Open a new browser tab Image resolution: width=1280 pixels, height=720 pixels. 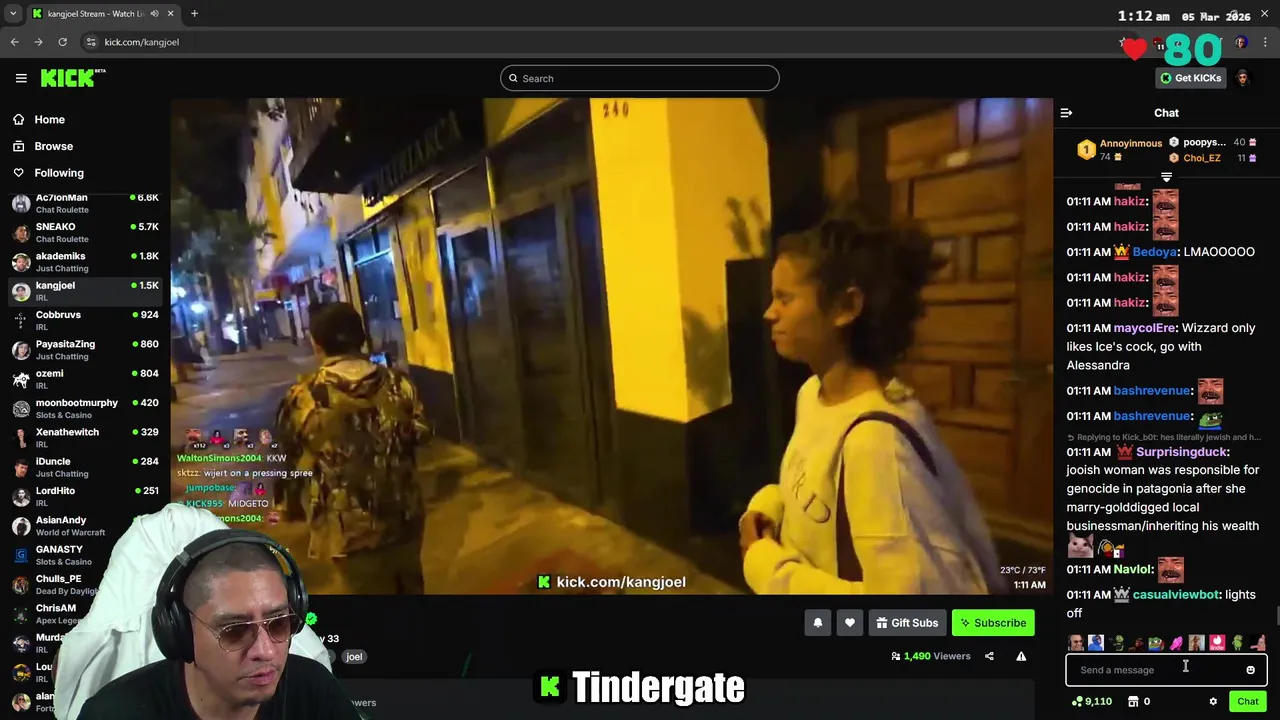[x=194, y=14]
